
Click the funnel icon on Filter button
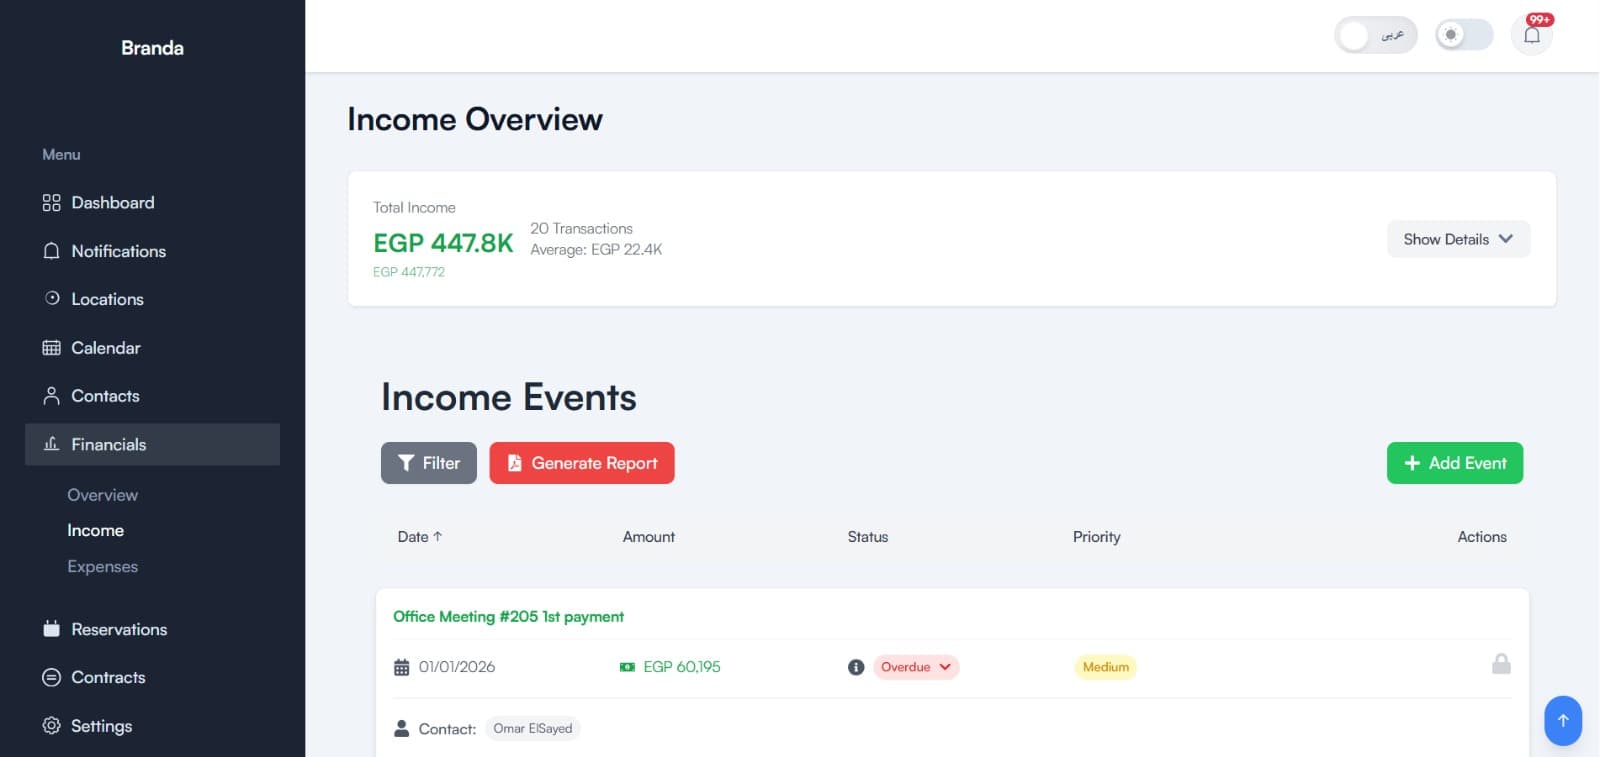(x=406, y=463)
